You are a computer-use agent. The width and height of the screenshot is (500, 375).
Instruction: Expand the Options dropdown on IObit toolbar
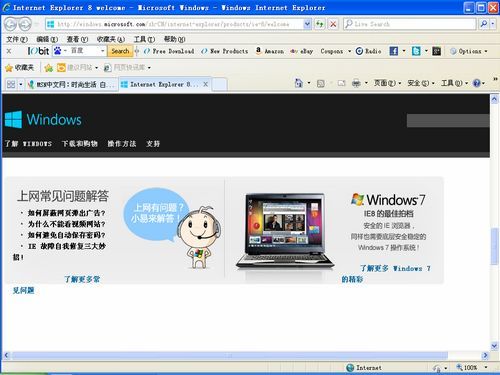pyautogui.click(x=486, y=51)
